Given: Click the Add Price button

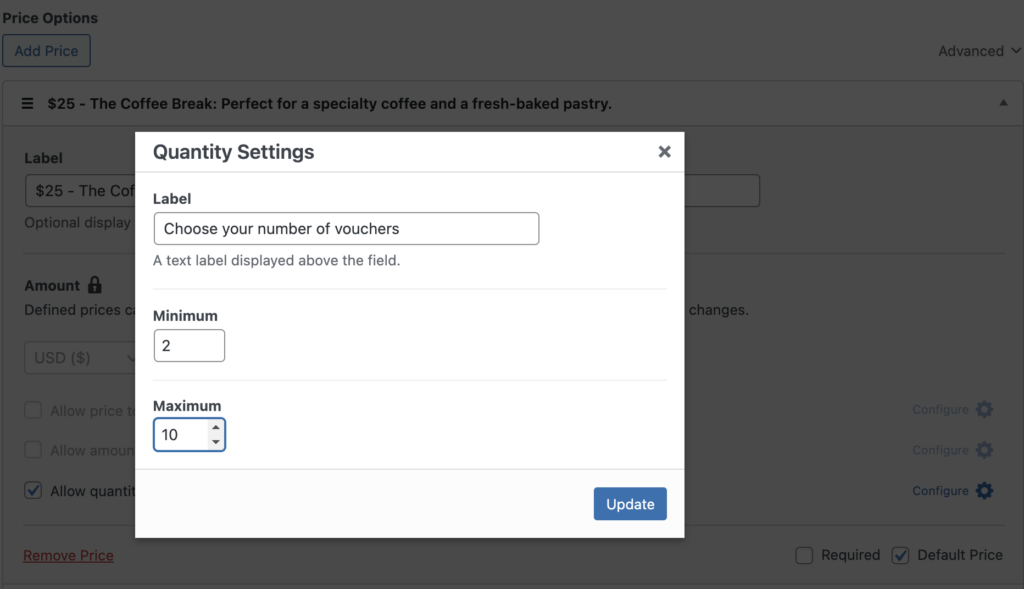Looking at the screenshot, I should click(x=47, y=51).
